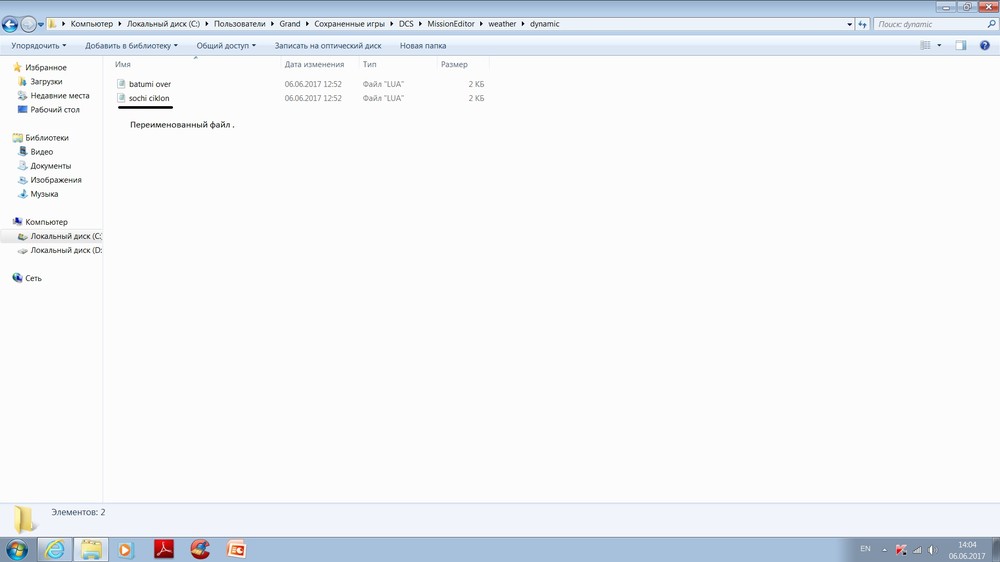Select the batumi over file
Screen dimensions: 1000x562
pos(150,84)
